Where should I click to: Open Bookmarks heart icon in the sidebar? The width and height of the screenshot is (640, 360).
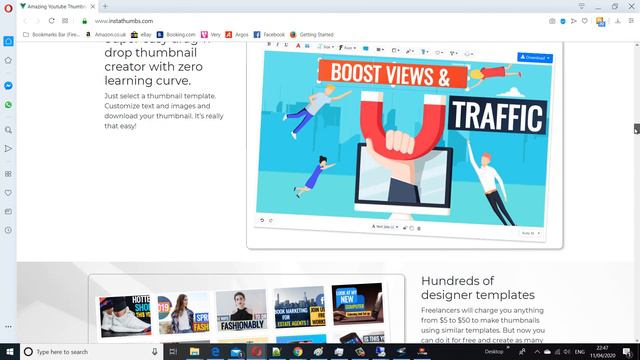click(x=8, y=193)
